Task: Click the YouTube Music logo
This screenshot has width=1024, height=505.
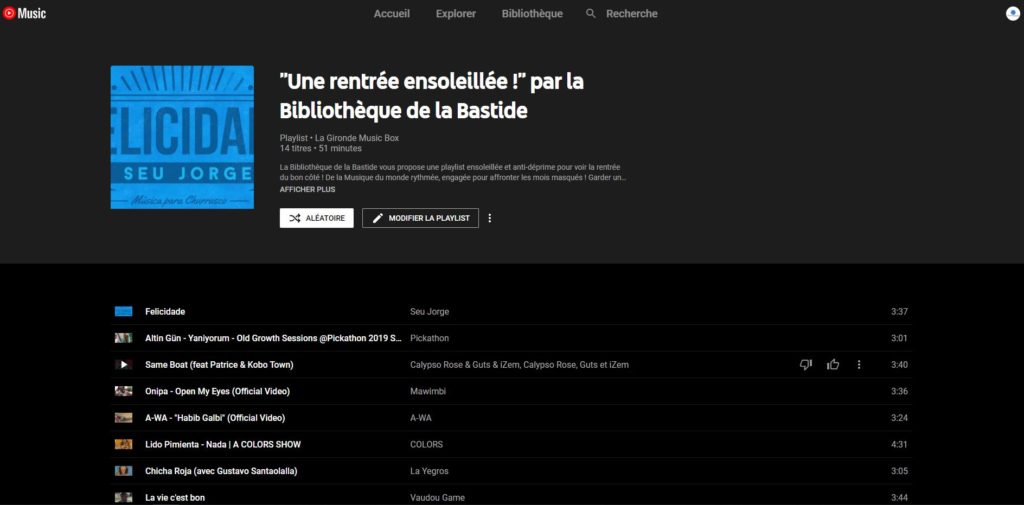Action: 24,13
